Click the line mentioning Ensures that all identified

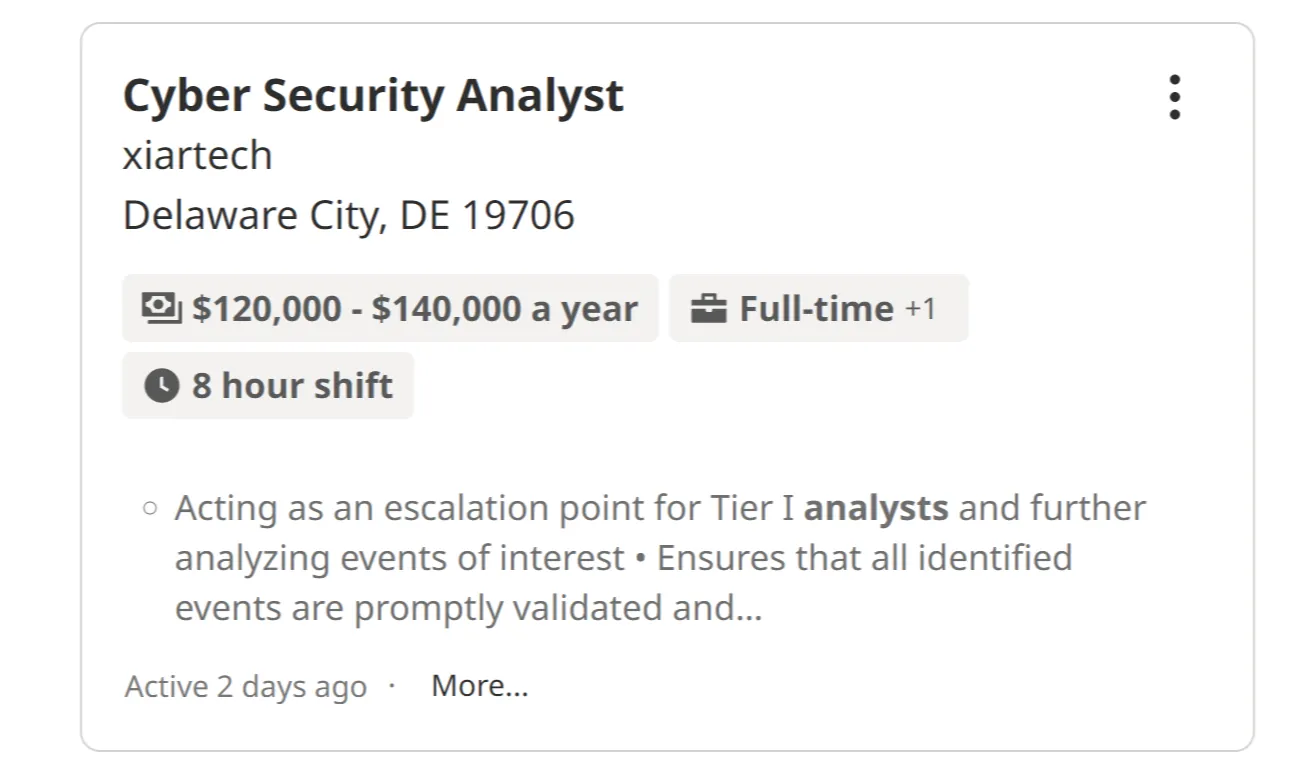point(863,558)
